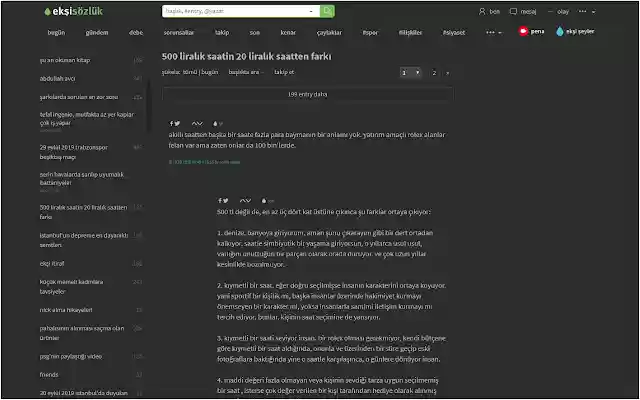Open the top-right account more-options dropdown

click(587, 12)
